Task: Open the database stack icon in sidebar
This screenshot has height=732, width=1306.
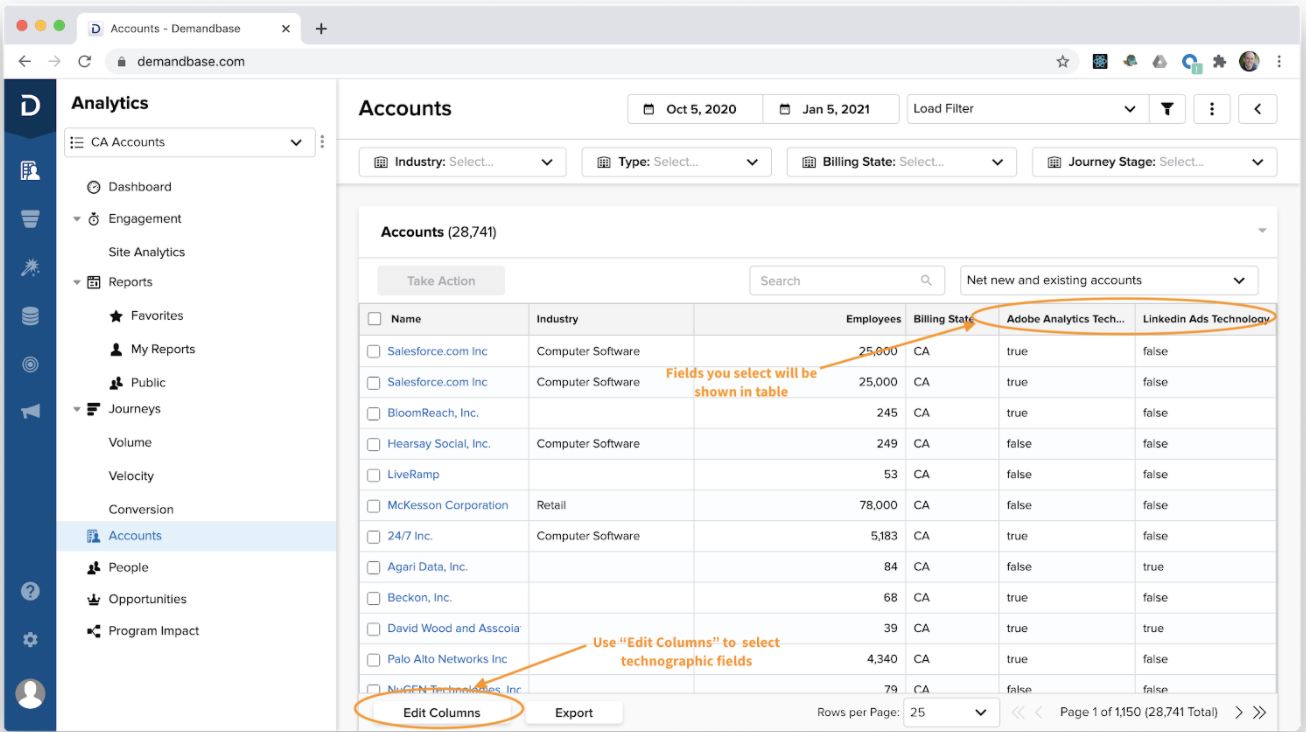Action: [30, 316]
